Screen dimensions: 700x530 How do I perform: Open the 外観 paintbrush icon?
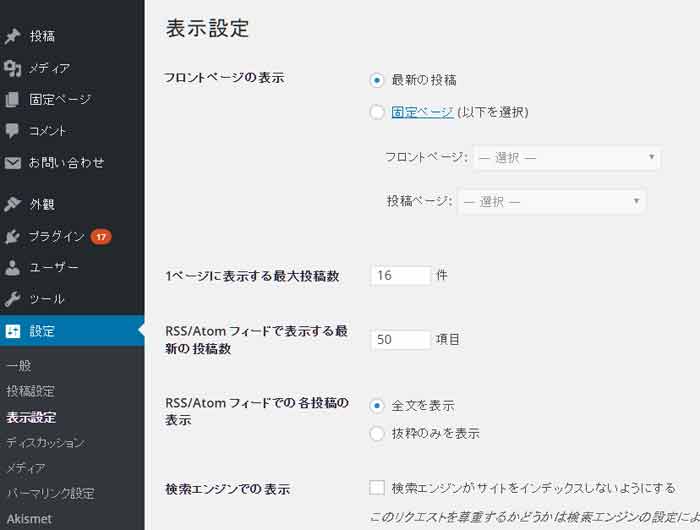pyautogui.click(x=12, y=204)
